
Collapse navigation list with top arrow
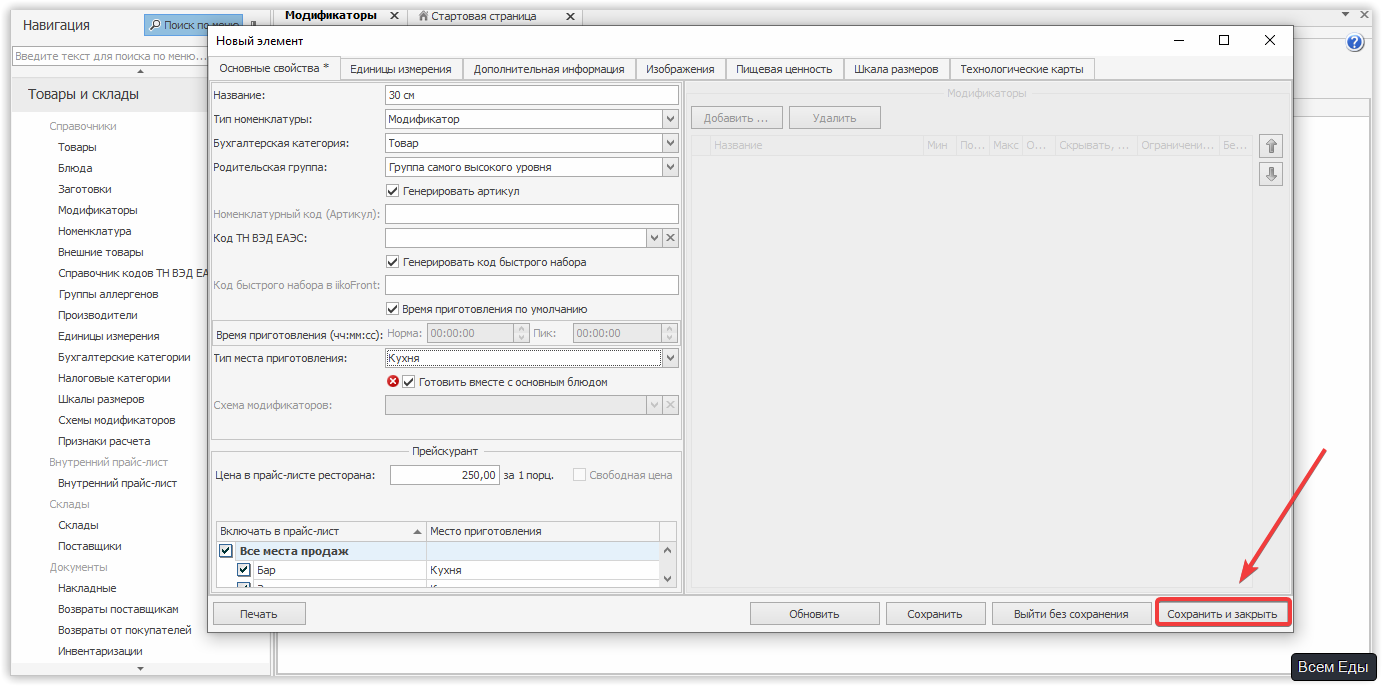140,71
